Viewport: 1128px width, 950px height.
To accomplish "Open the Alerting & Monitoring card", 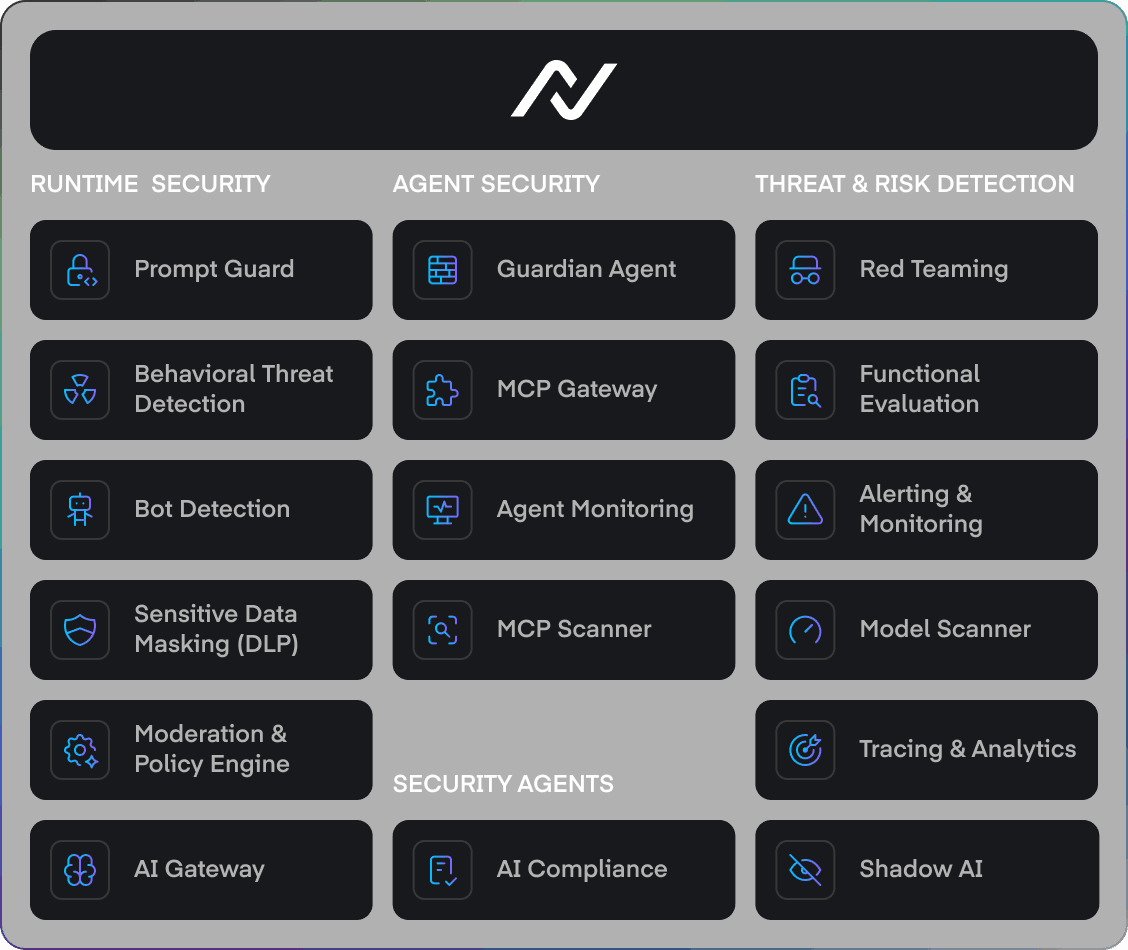I will pos(926,510).
